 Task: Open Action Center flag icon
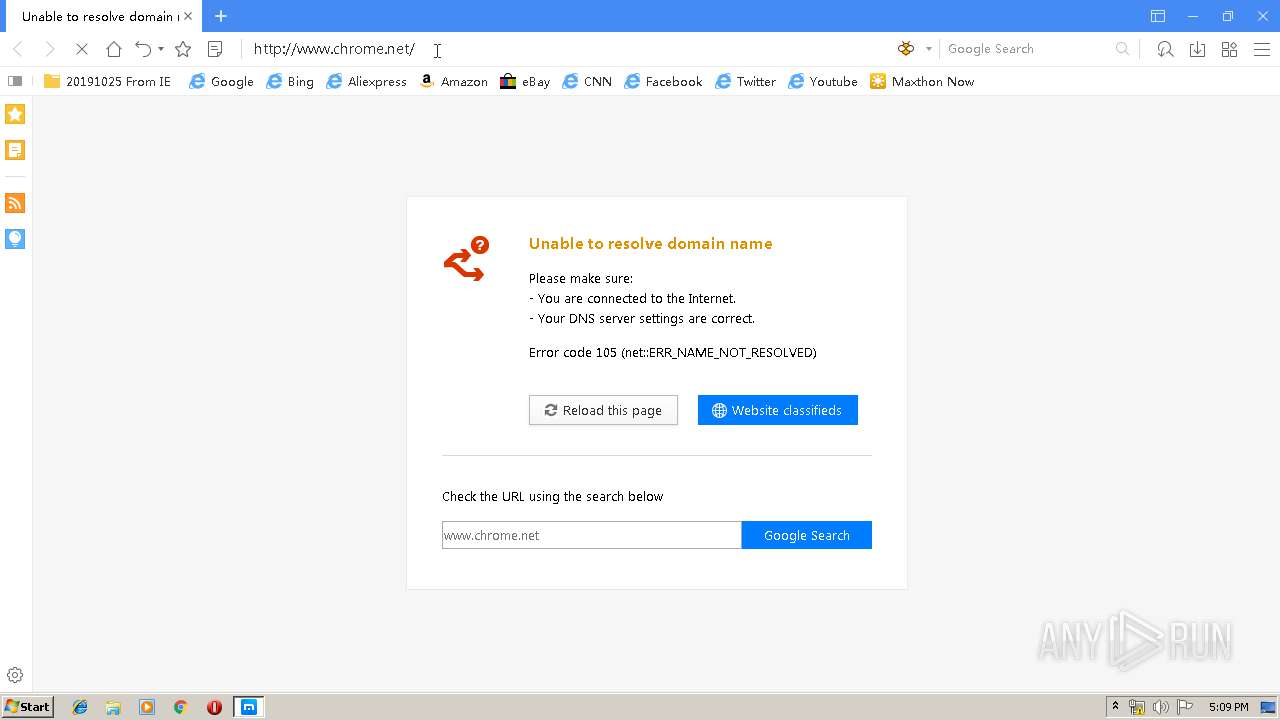1185,707
